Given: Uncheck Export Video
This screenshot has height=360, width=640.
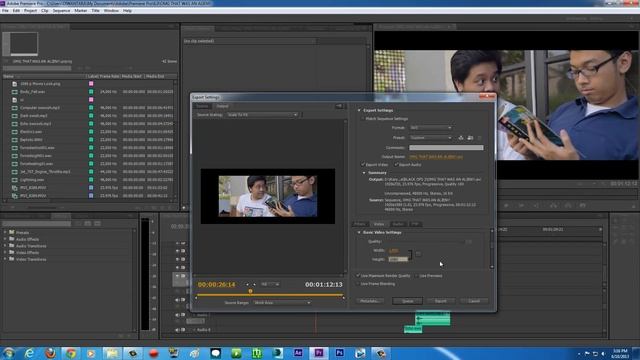Looking at the screenshot, I should (x=362, y=164).
